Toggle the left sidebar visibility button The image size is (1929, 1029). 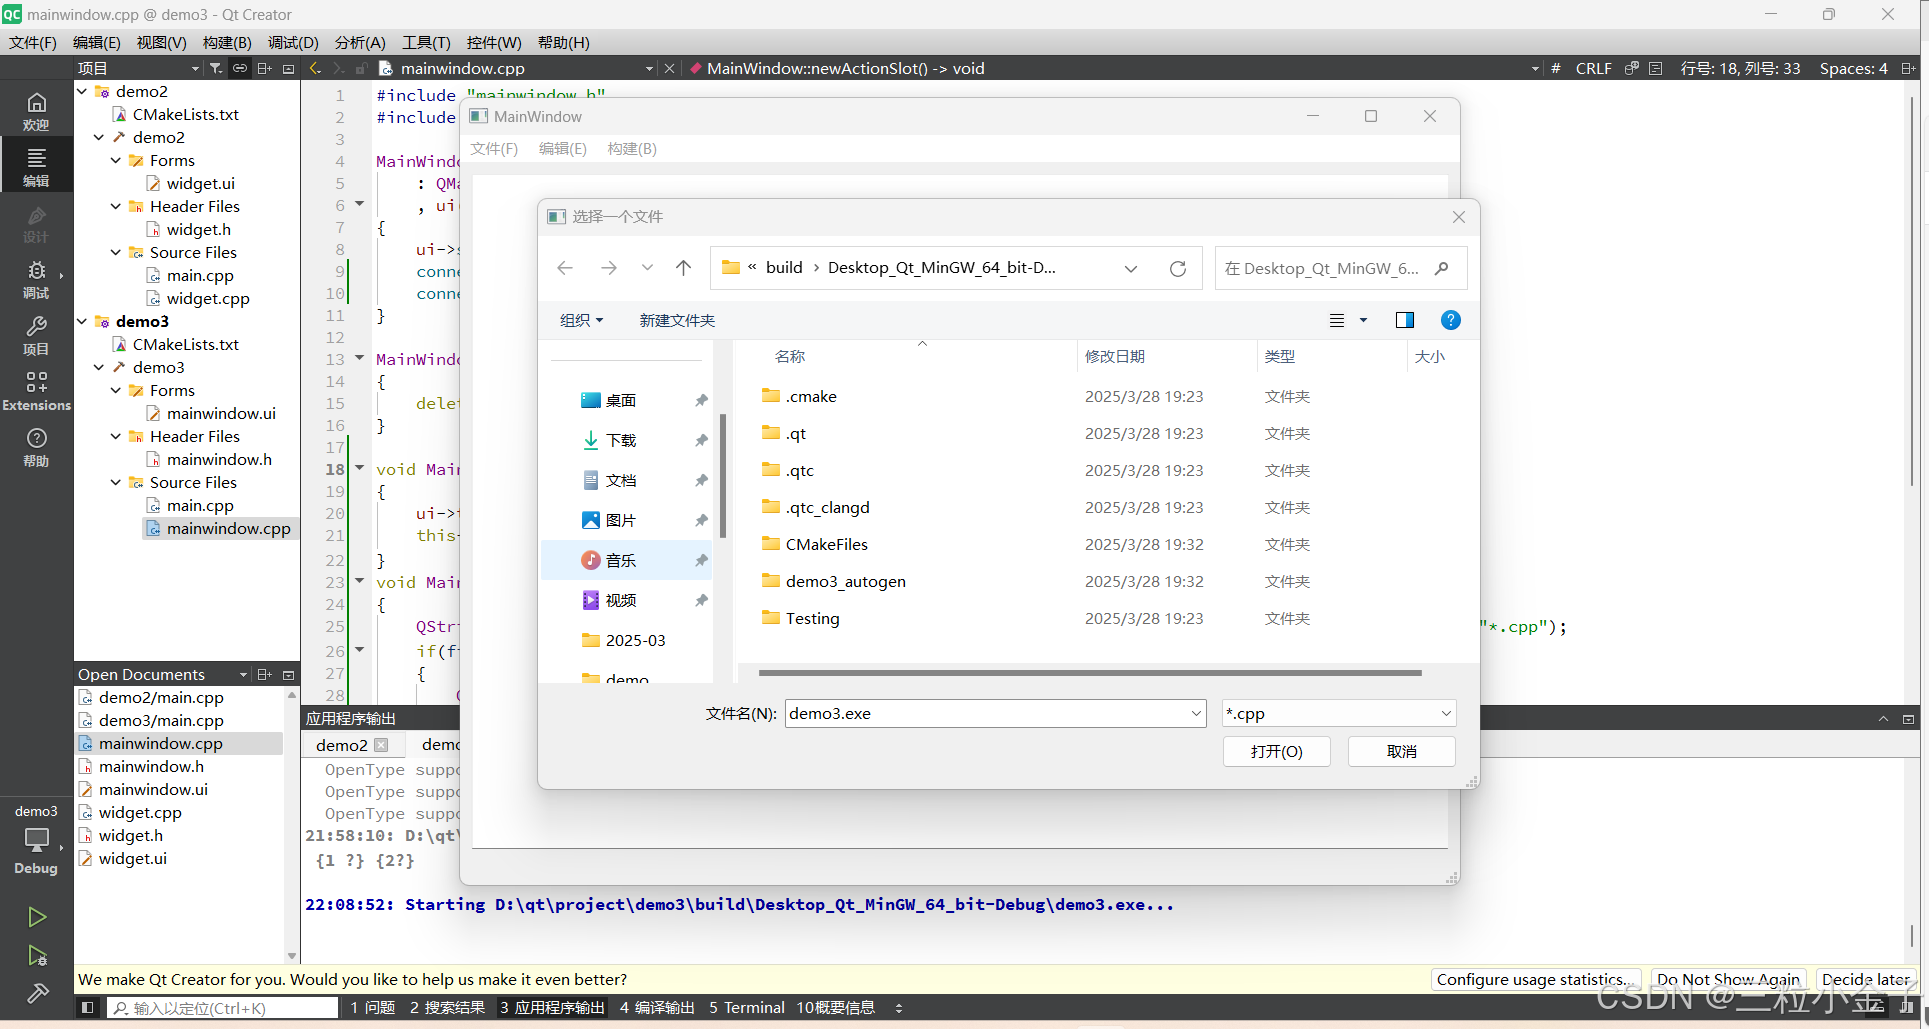[x=88, y=1008]
